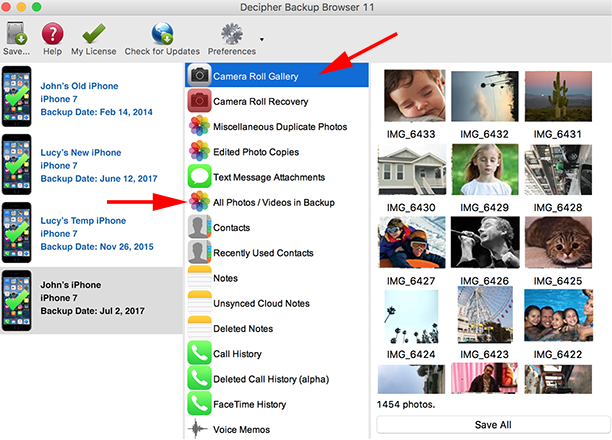Click the All Photos / Videos in Backup icon
This screenshot has height=440, width=612.
point(199,201)
